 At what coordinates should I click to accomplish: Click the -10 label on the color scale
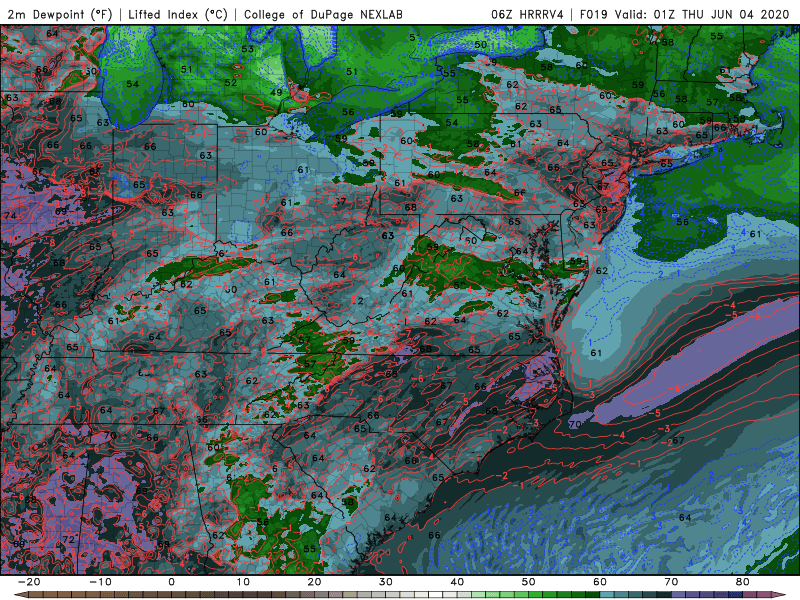[100, 582]
